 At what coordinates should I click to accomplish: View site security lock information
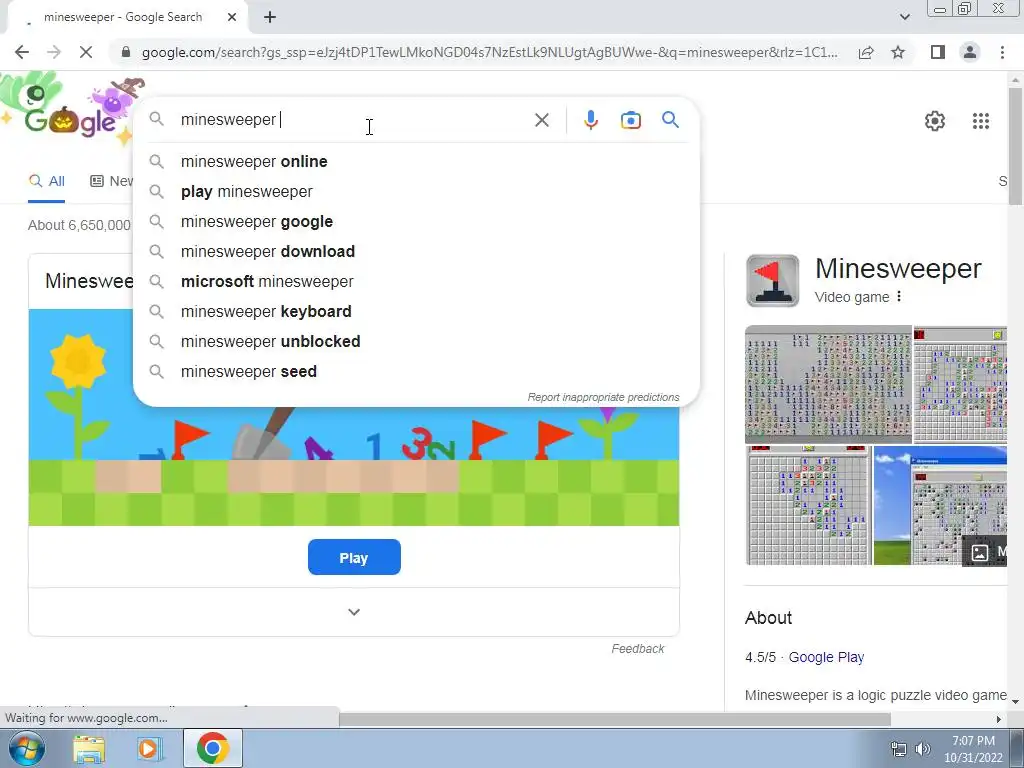click(x=126, y=52)
